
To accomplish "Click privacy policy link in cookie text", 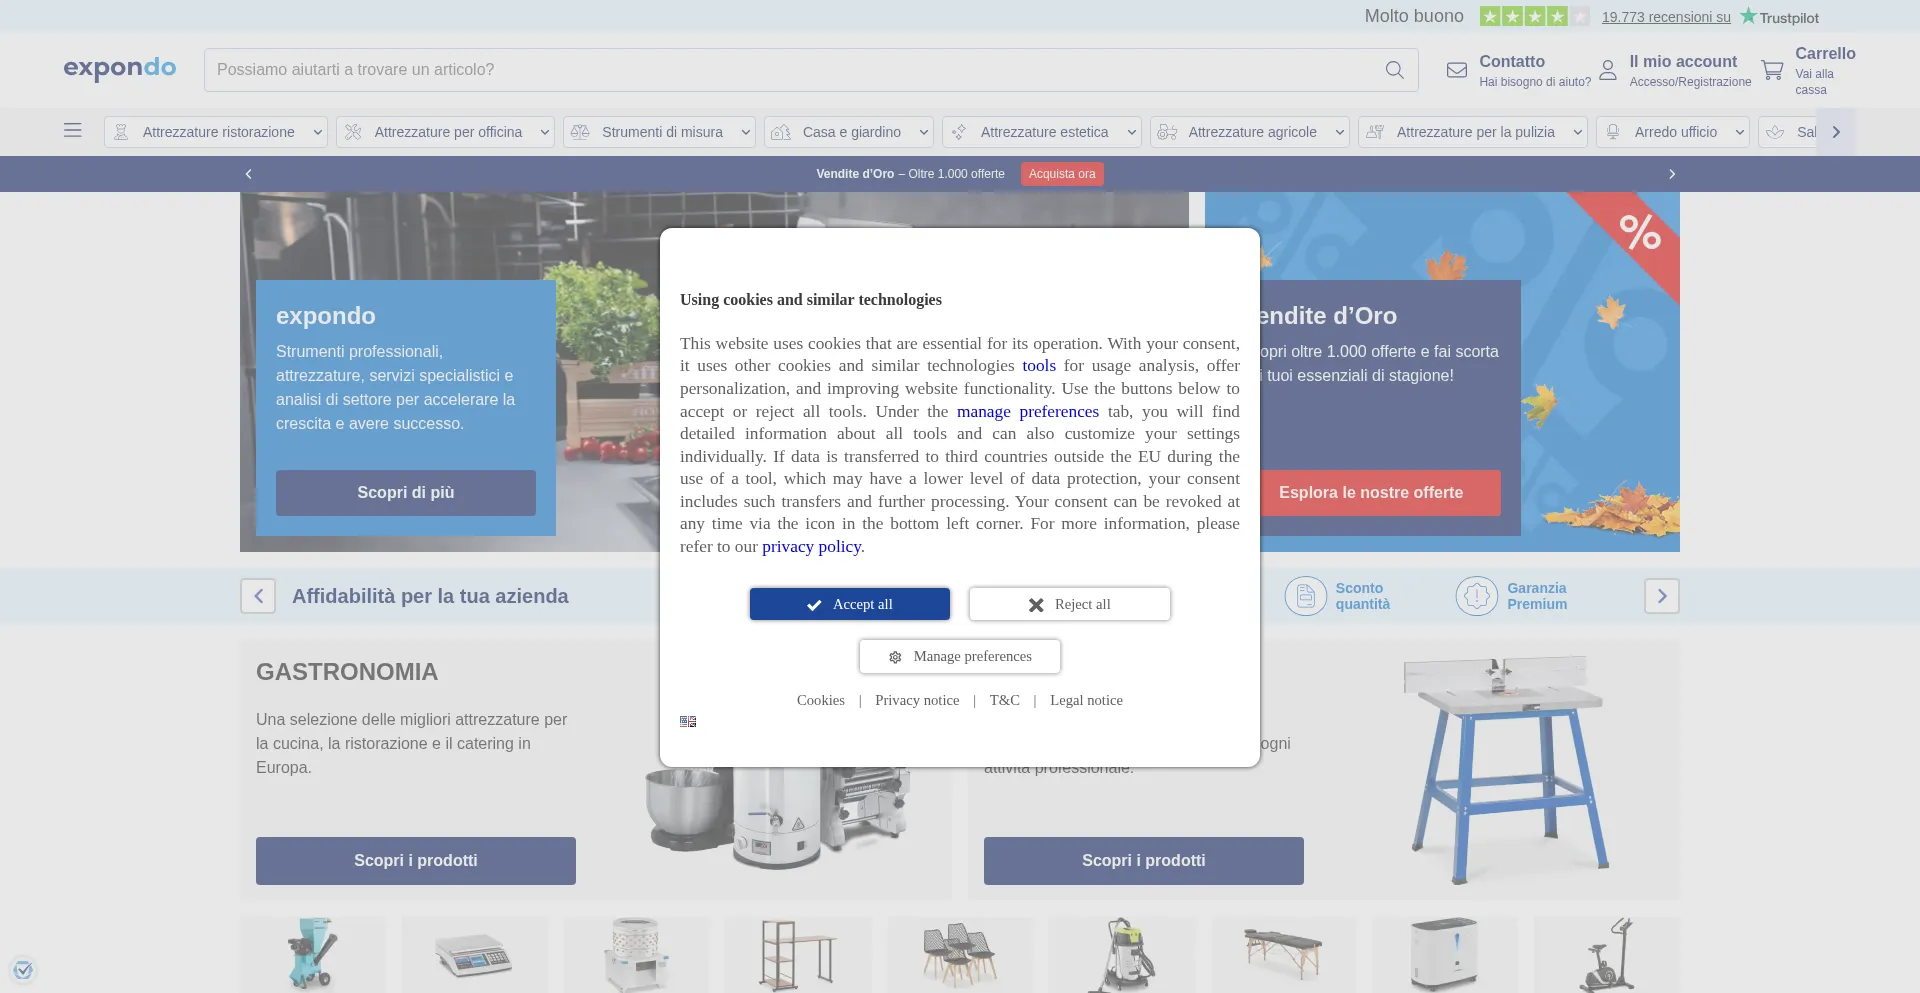I will [811, 547].
